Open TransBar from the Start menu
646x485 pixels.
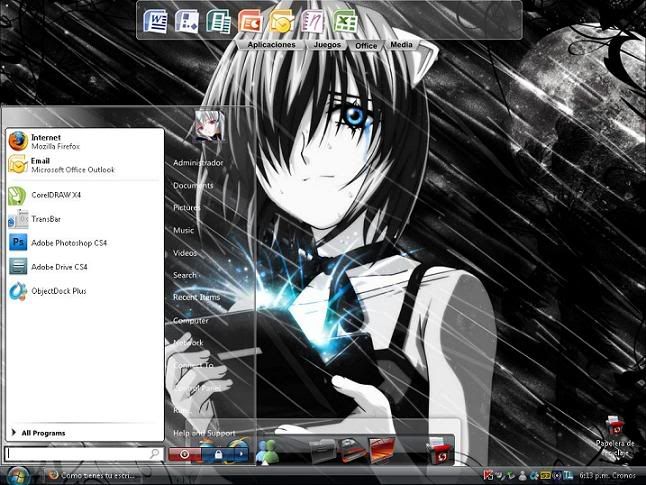[84, 219]
